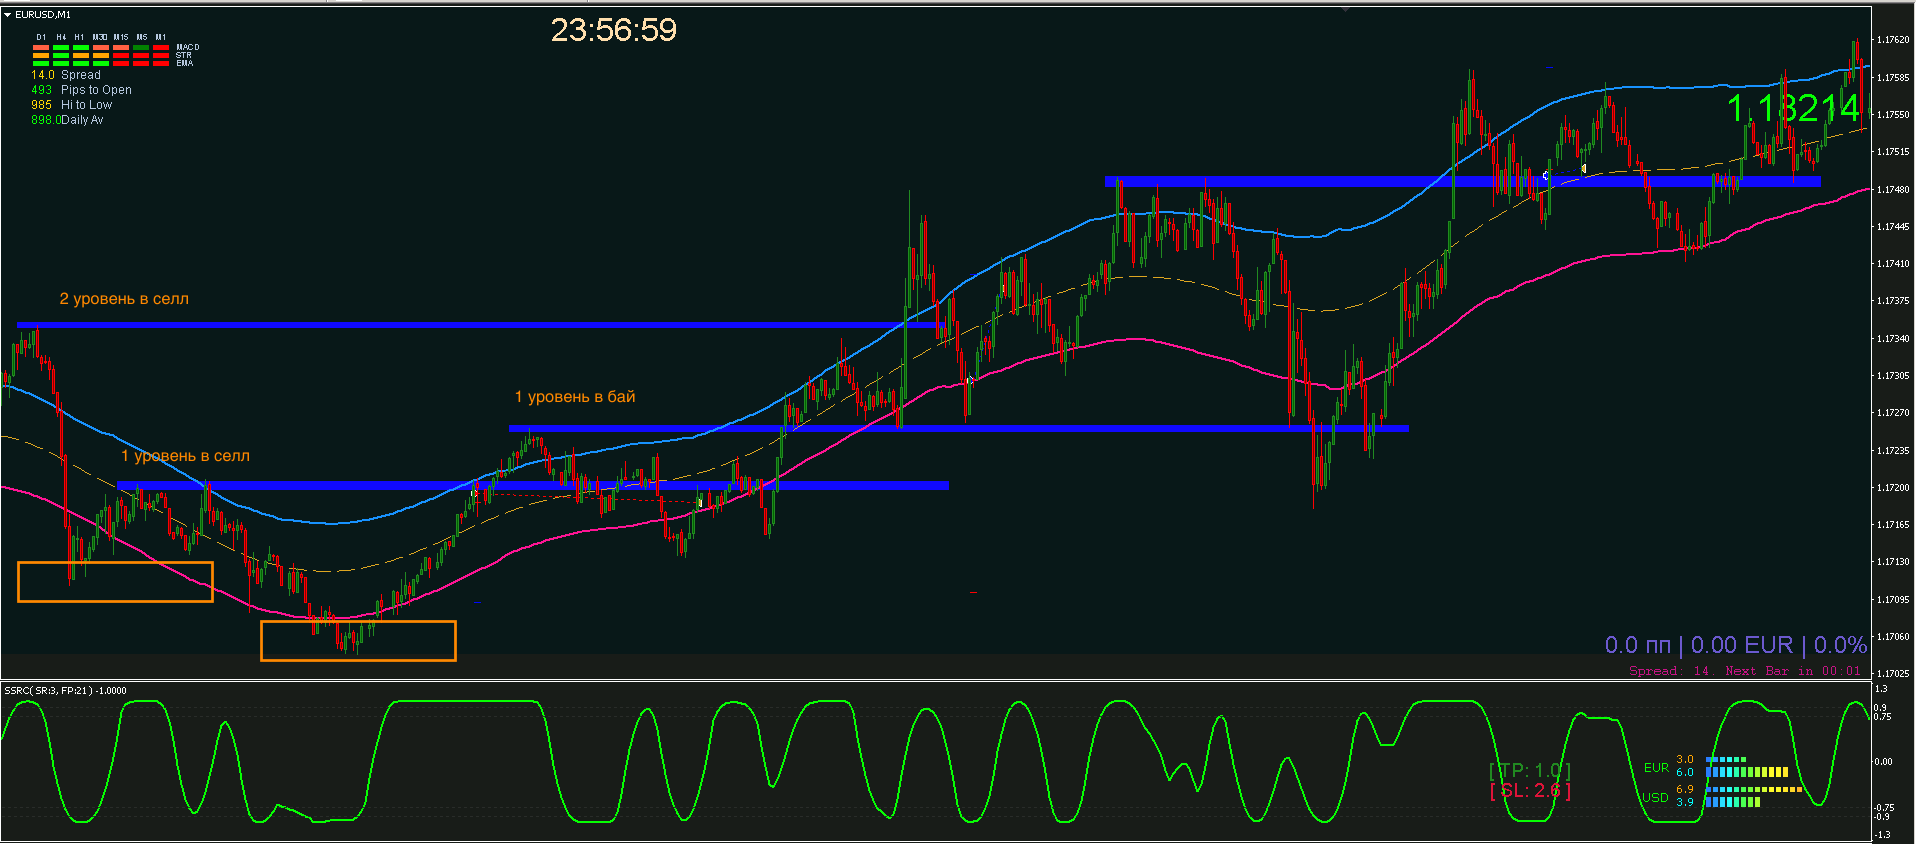Click the [SL: 2.6] stop-loss label
This screenshot has height=844, width=1916.
pyautogui.click(x=1530, y=791)
